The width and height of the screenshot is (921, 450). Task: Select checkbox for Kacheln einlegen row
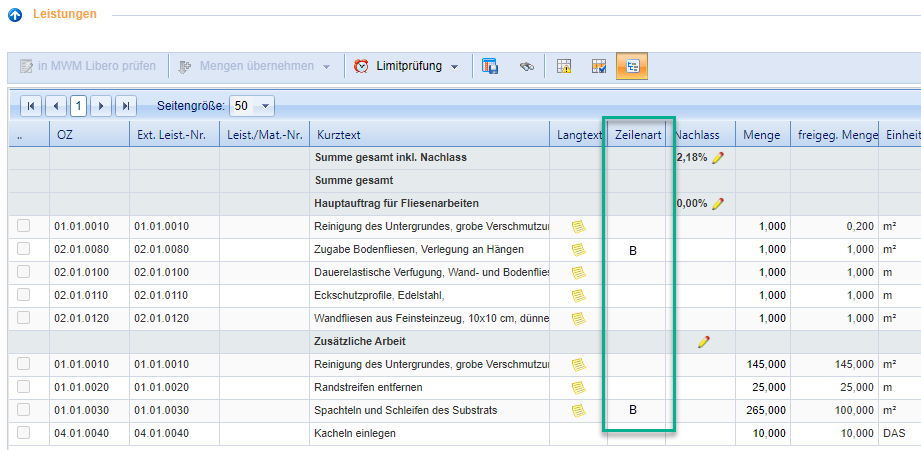(x=23, y=433)
